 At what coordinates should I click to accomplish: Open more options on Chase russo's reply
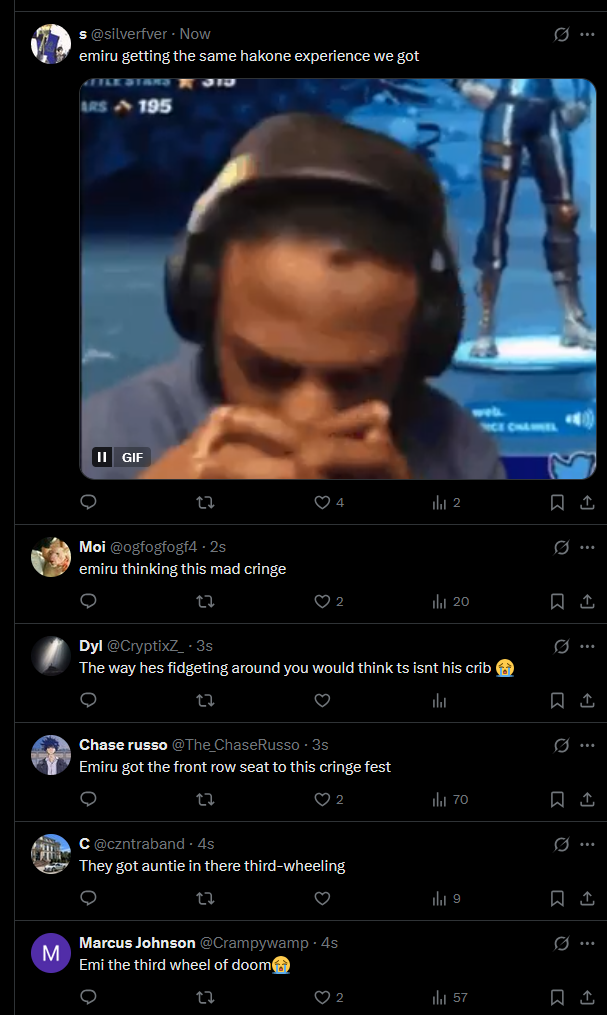tap(588, 746)
